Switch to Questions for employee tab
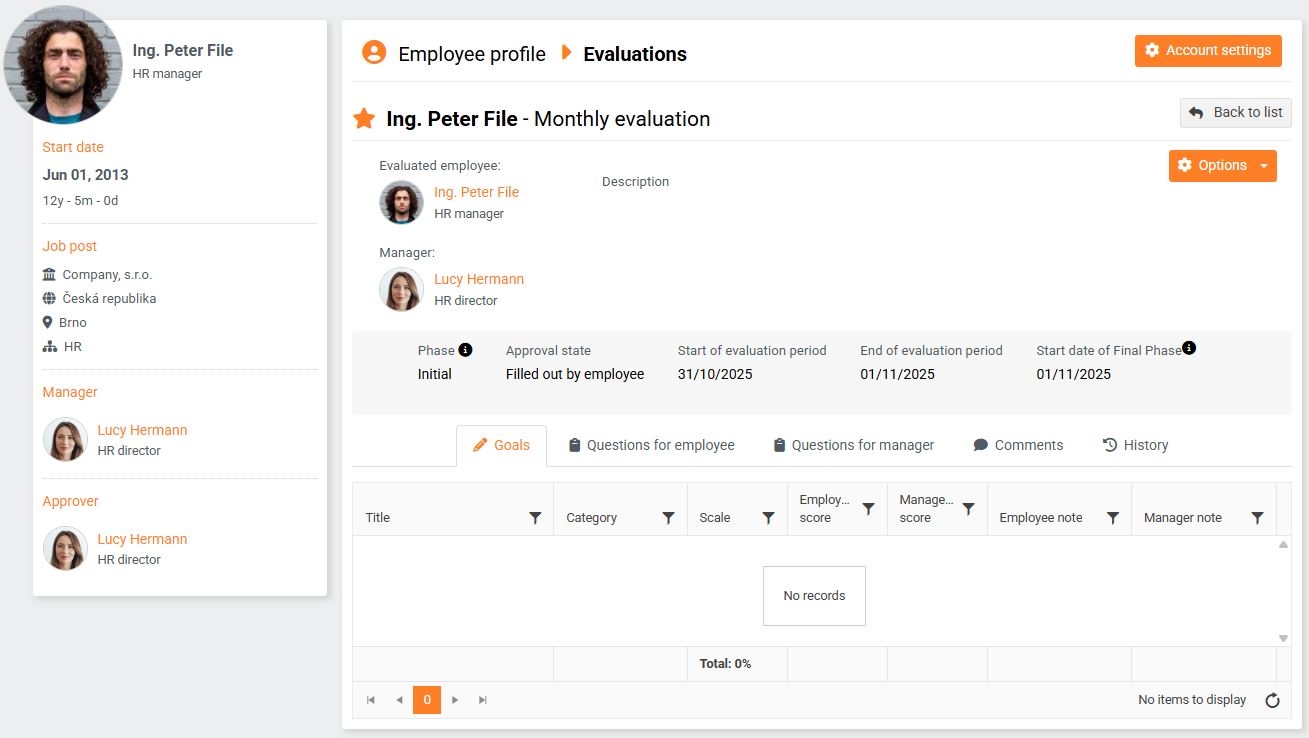 651,445
